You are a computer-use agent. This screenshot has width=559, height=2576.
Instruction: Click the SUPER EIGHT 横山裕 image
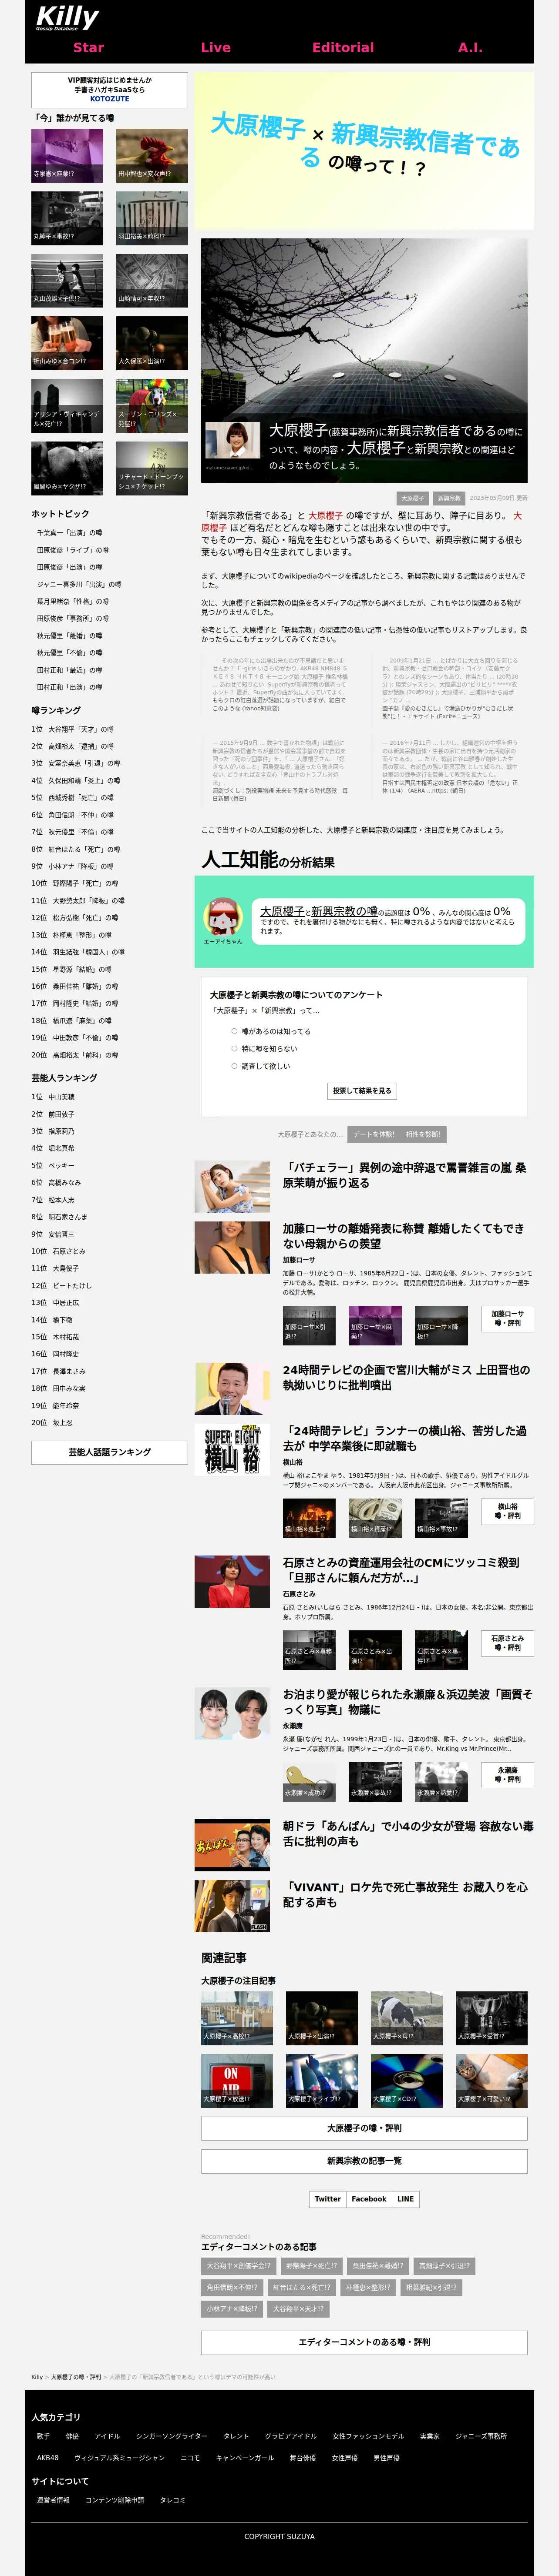point(232,1449)
